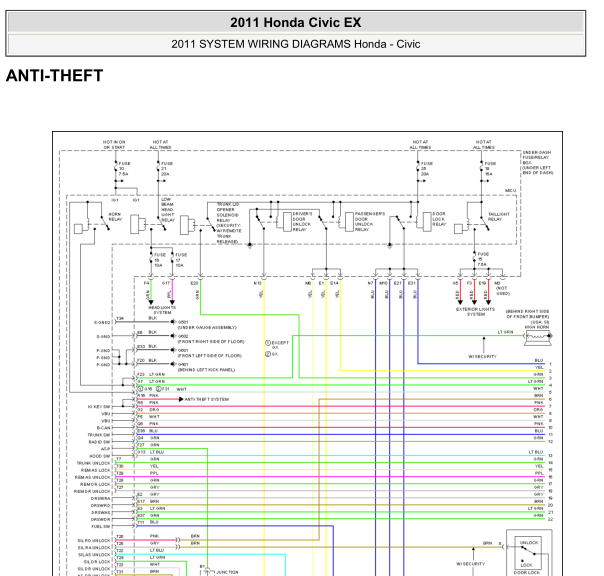Click the E17 BRN wire label
The width and height of the screenshot is (604, 576).
pyautogui.click(x=148, y=501)
